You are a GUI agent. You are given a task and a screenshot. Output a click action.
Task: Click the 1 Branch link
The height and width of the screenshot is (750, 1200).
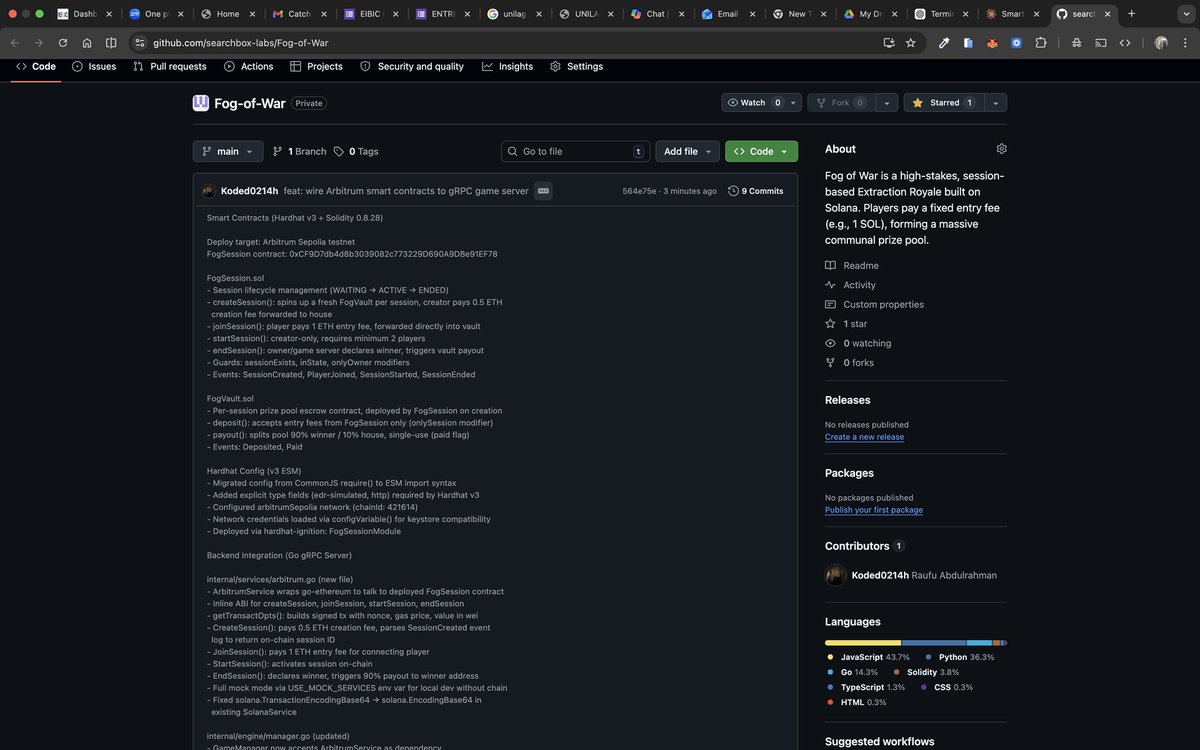[x=299, y=152]
